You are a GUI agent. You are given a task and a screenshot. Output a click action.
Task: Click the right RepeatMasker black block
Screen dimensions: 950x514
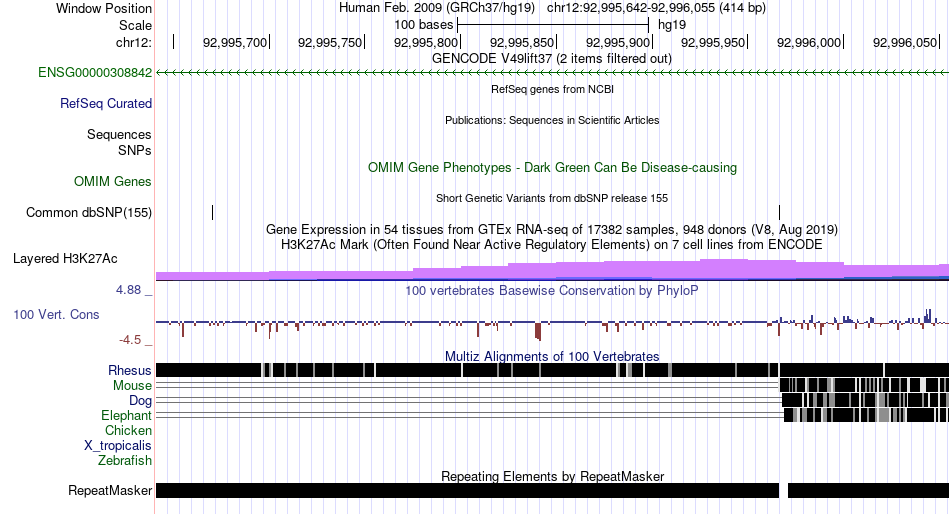click(x=868, y=490)
